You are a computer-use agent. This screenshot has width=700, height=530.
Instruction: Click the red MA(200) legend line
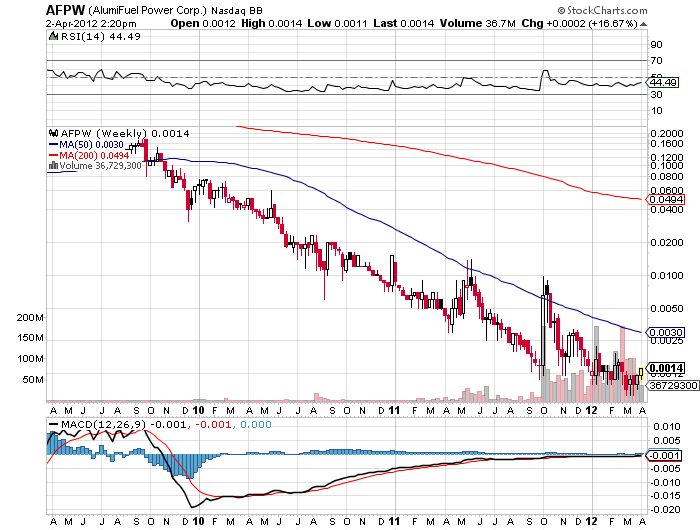coord(54,155)
